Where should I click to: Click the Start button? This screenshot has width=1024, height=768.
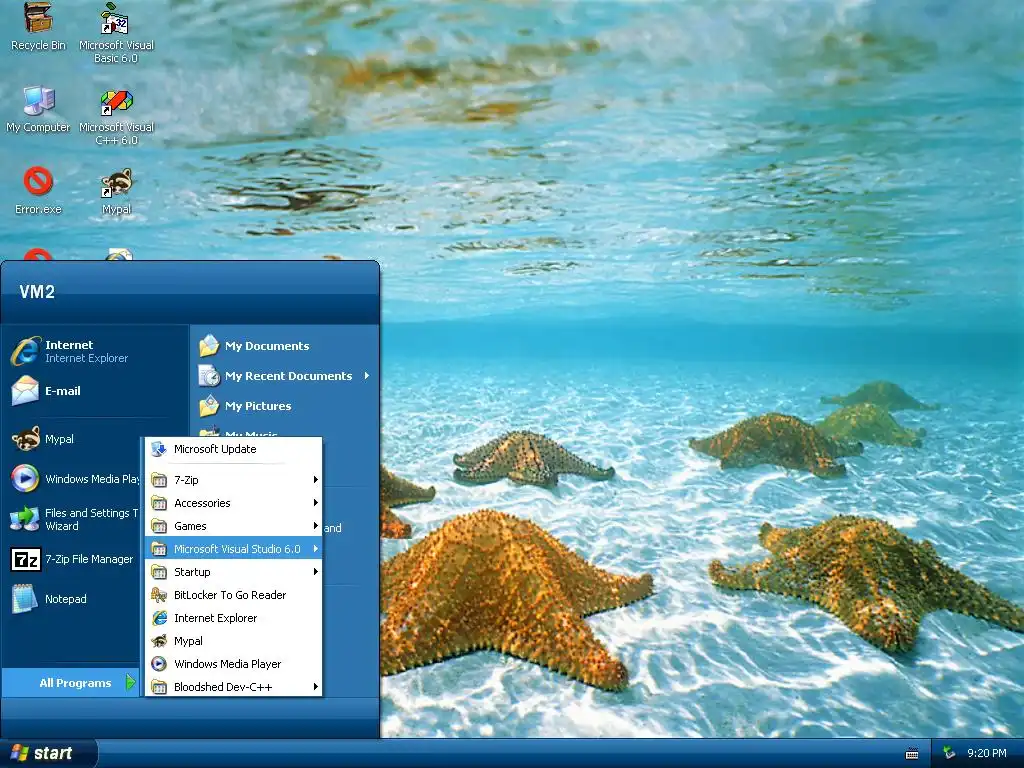coord(48,754)
